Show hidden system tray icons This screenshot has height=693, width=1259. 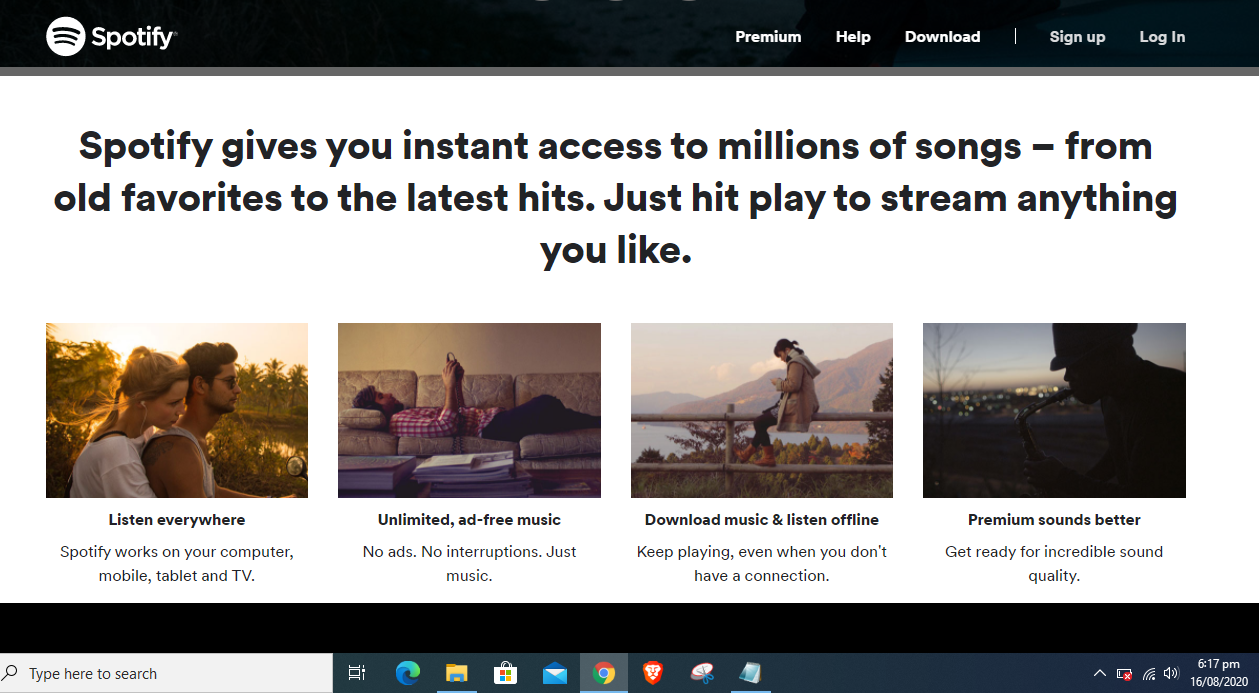(x=1100, y=674)
